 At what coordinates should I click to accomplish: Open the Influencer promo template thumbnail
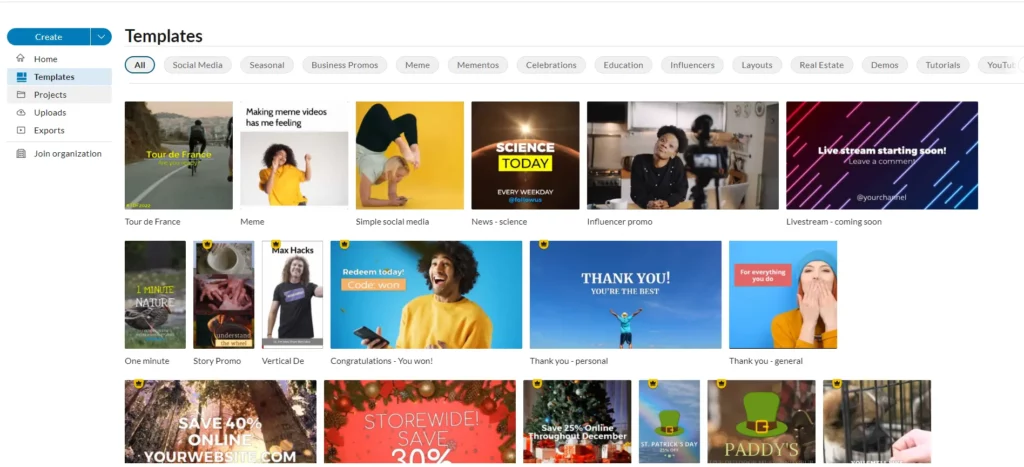point(682,155)
